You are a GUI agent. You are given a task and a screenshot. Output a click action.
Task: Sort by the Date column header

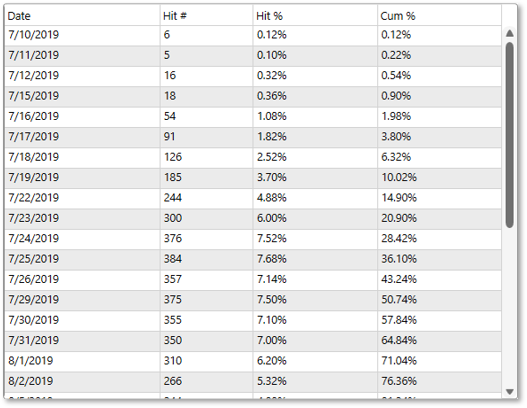pos(82,16)
